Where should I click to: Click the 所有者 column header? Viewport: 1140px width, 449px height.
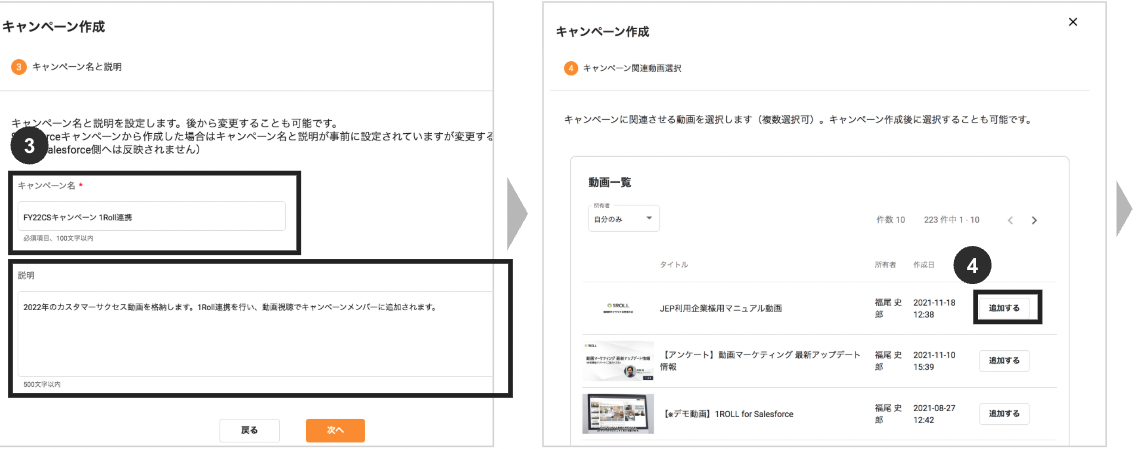pos(886,264)
